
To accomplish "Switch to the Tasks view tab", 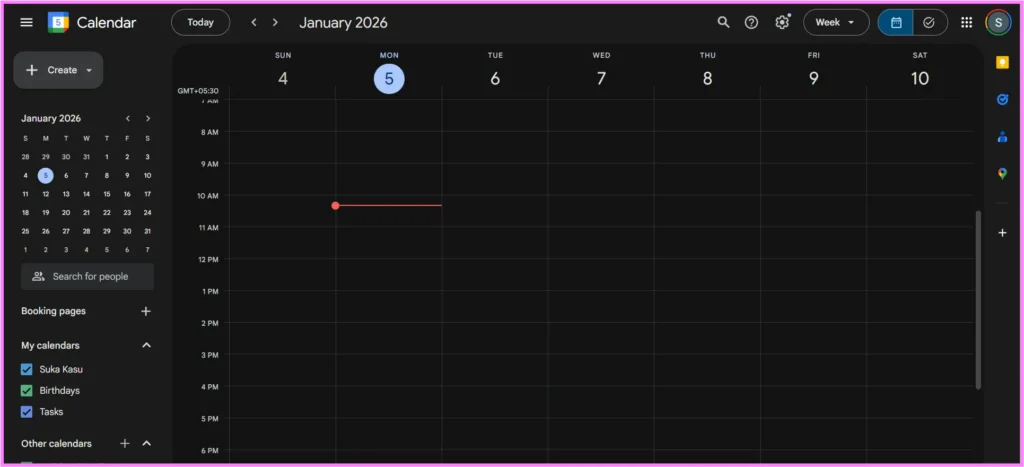I will [929, 22].
